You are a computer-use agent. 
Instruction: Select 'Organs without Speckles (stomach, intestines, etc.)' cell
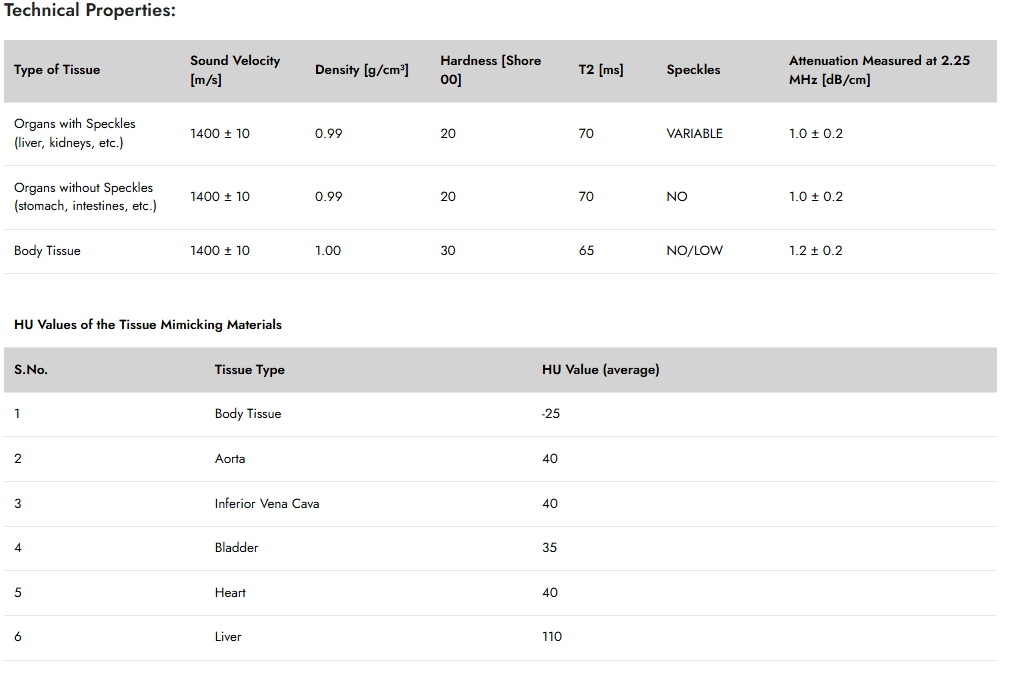pyautogui.click(x=85, y=196)
